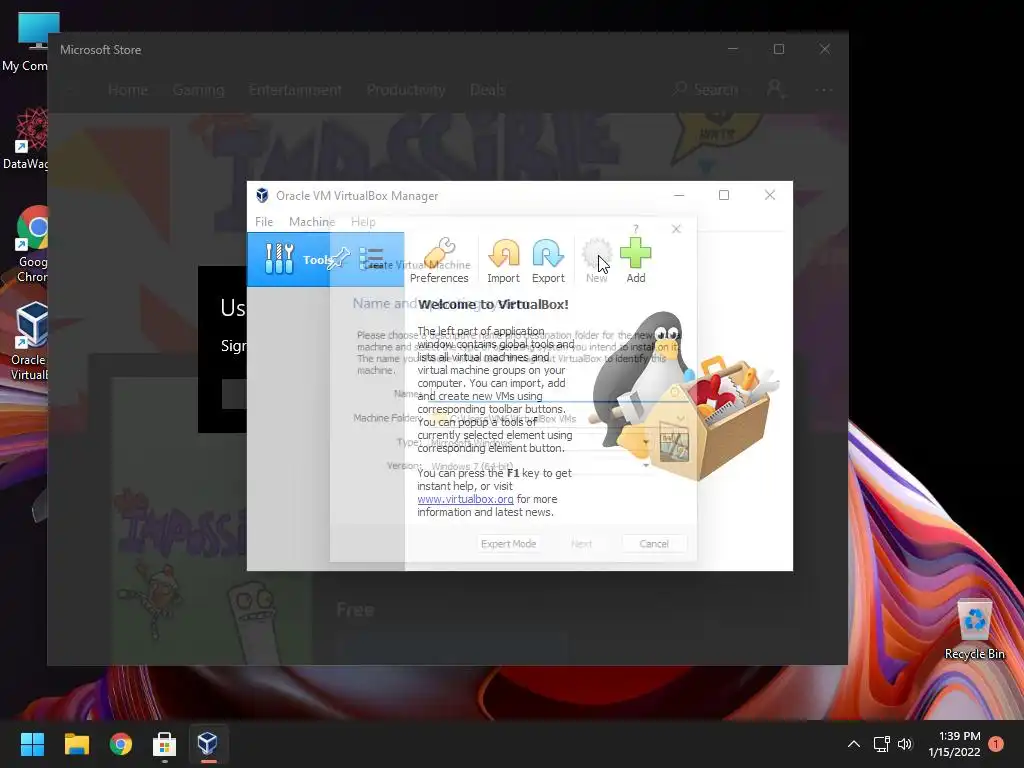1024x768 pixels.
Task: Open Chrome from the taskbar
Action: point(121,744)
